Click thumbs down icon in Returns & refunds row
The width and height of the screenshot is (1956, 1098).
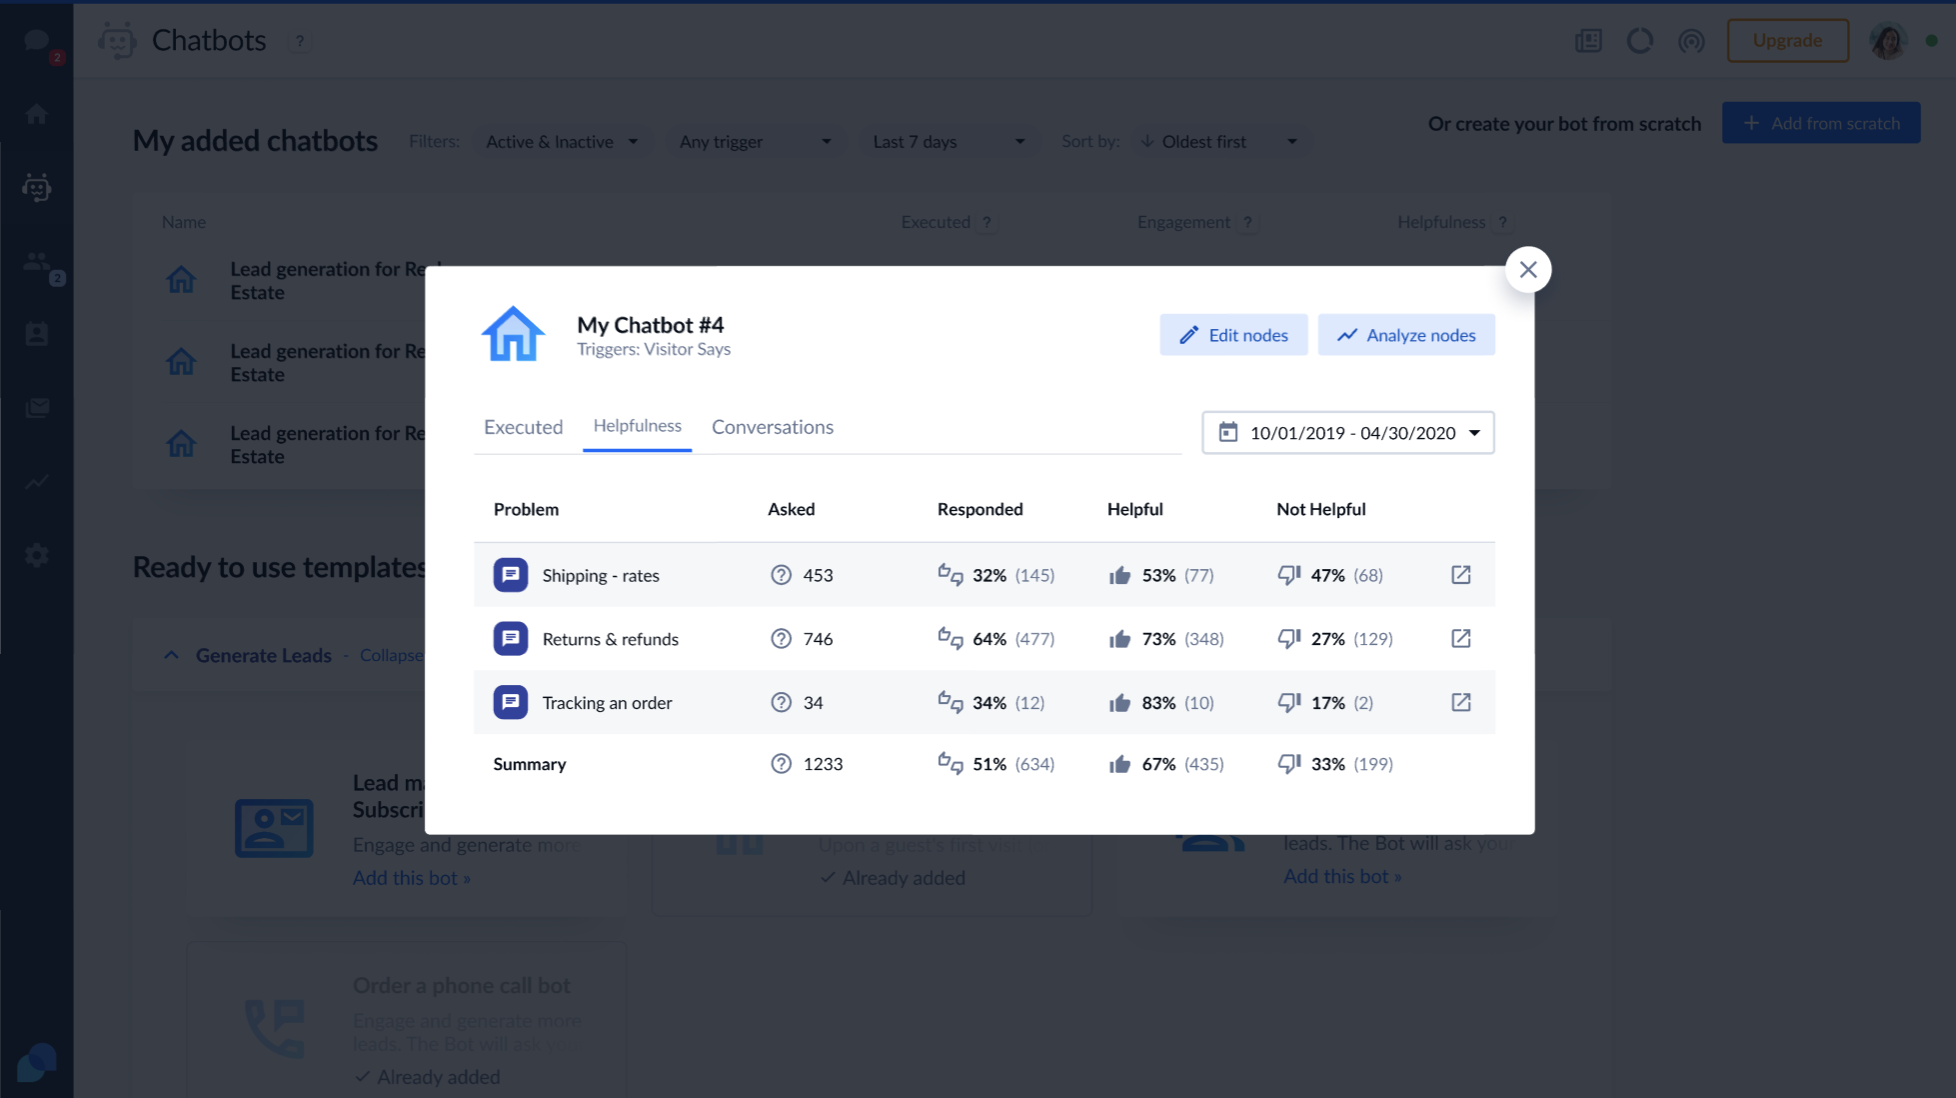point(1289,639)
